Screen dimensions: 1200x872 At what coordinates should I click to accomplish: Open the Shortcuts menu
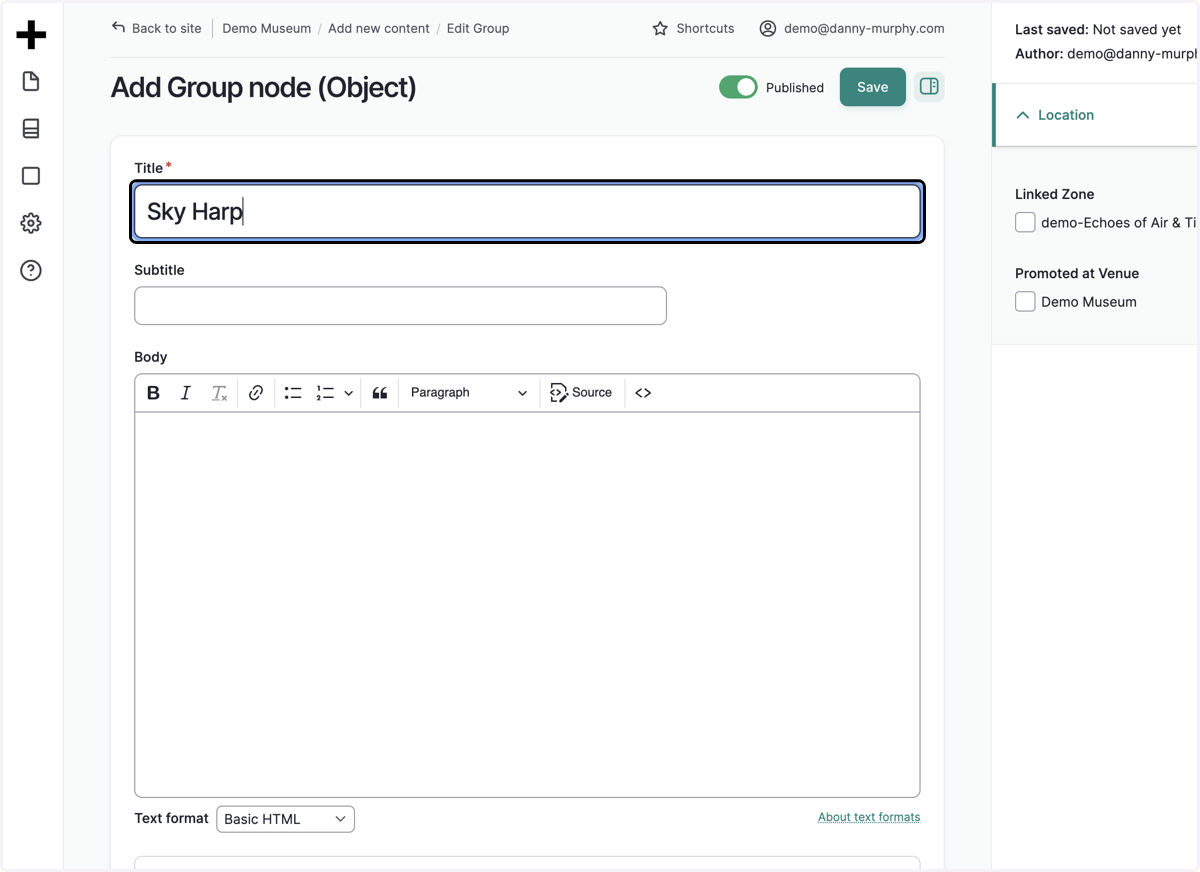693,28
